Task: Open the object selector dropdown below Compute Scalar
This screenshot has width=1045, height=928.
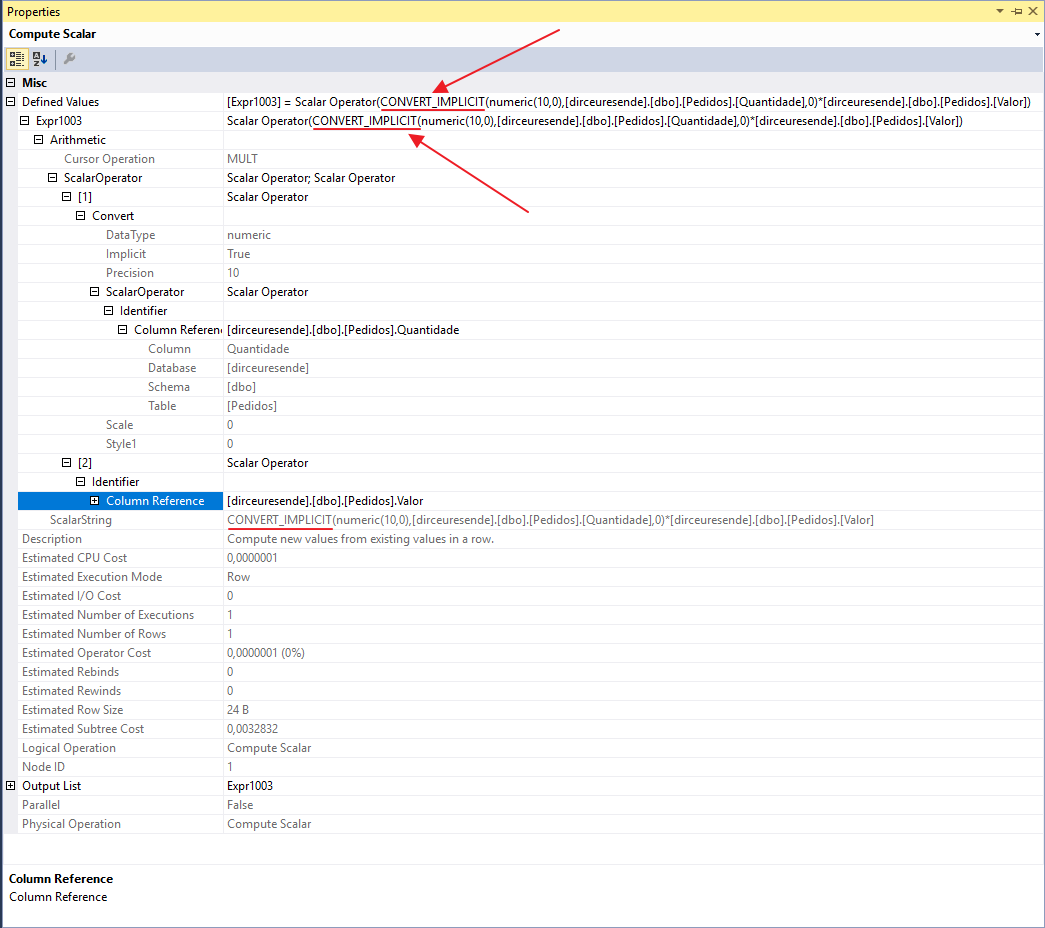Action: click(1035, 33)
